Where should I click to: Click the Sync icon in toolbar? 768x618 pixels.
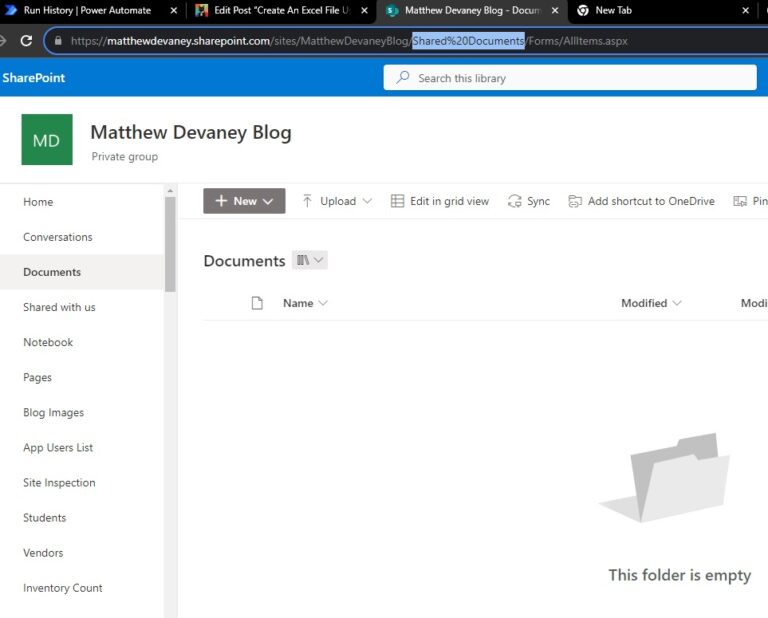[515, 201]
